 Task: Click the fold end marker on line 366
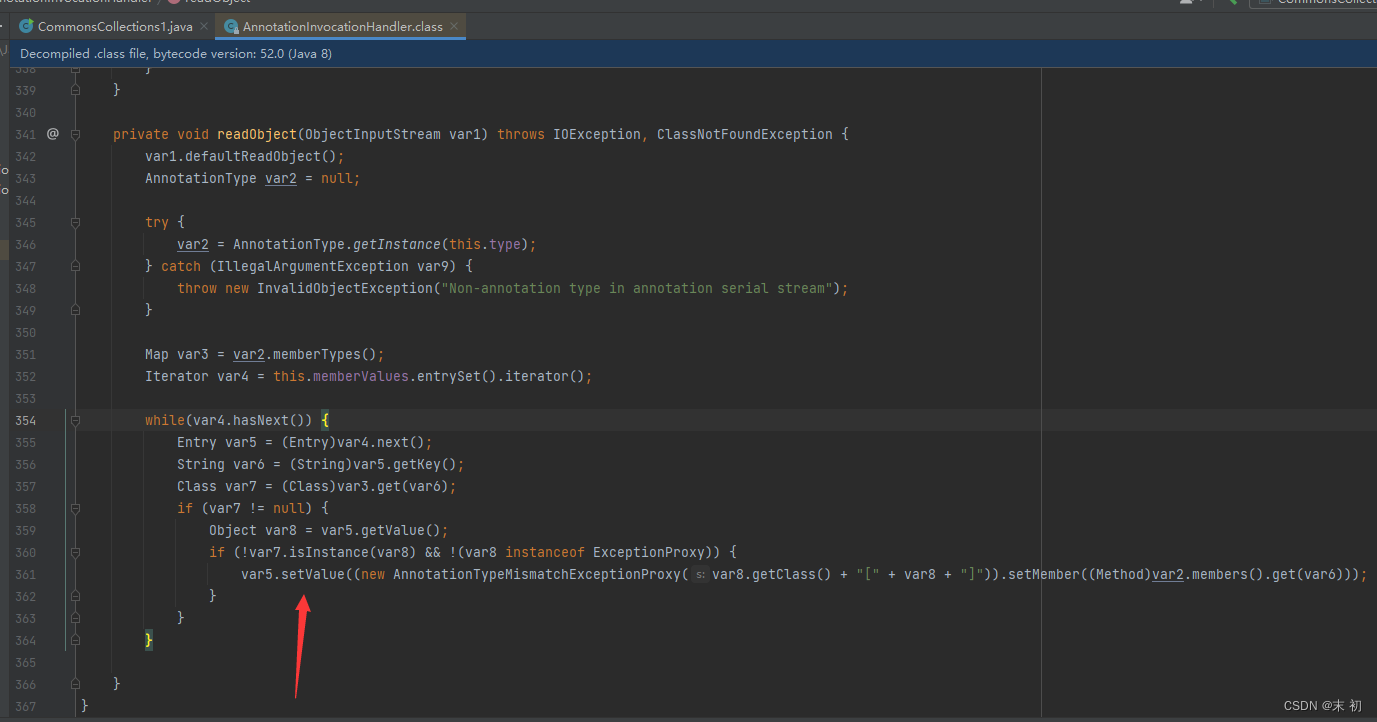pyautogui.click(x=75, y=684)
